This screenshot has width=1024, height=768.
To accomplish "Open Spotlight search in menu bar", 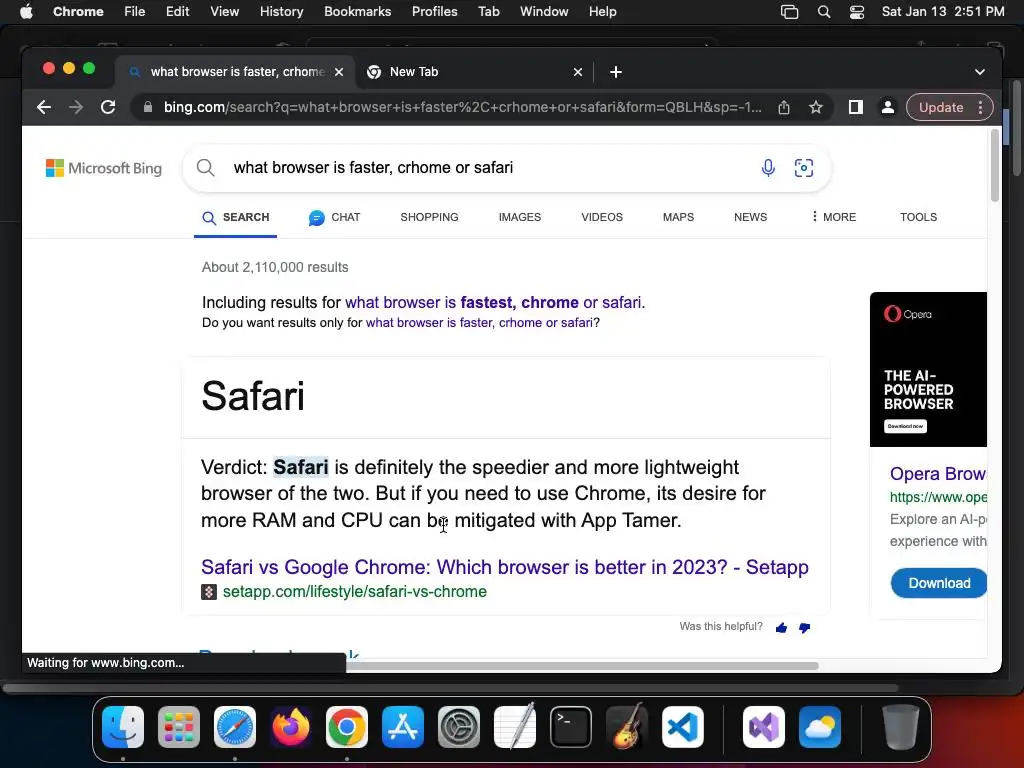I will tap(824, 12).
